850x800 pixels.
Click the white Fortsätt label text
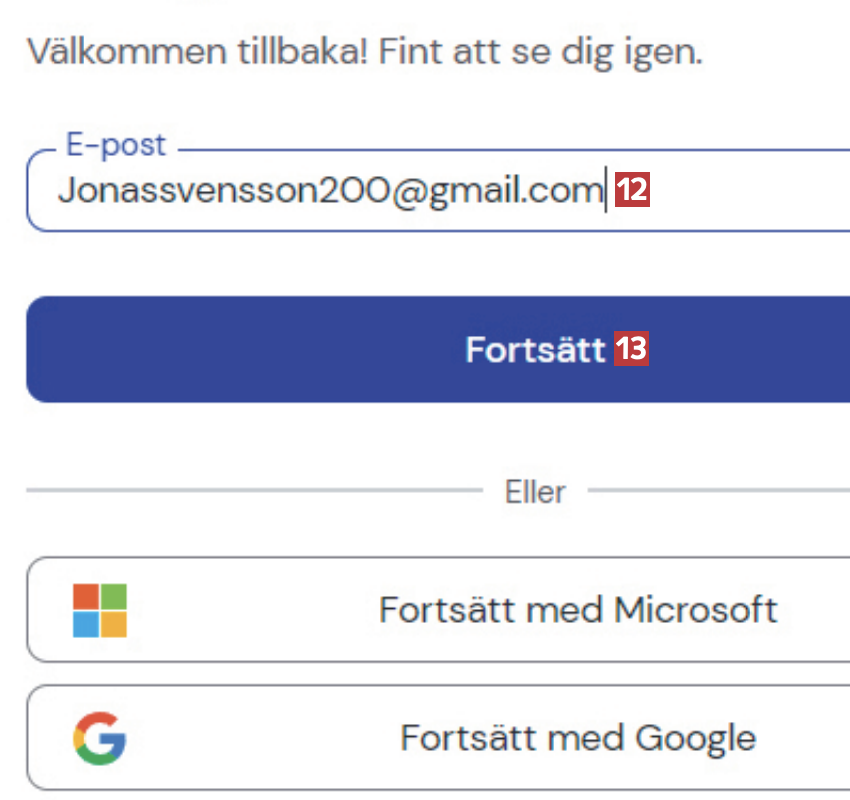[535, 350]
